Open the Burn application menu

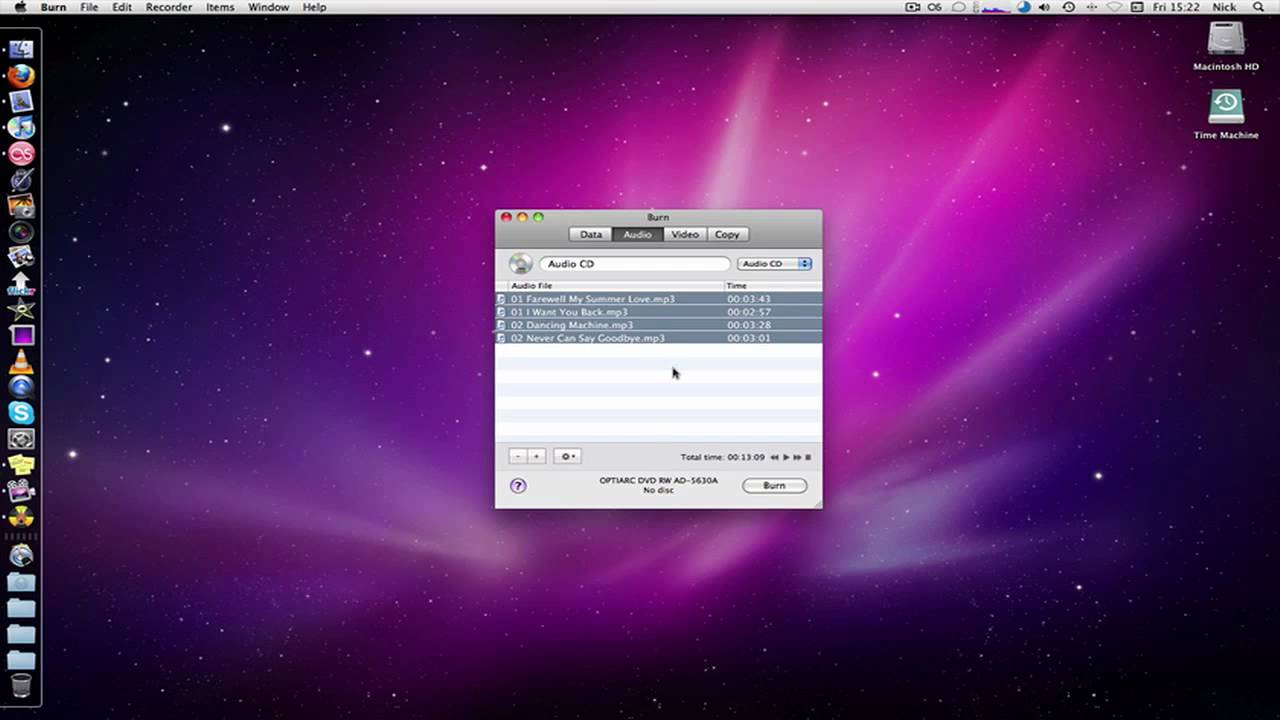click(53, 7)
